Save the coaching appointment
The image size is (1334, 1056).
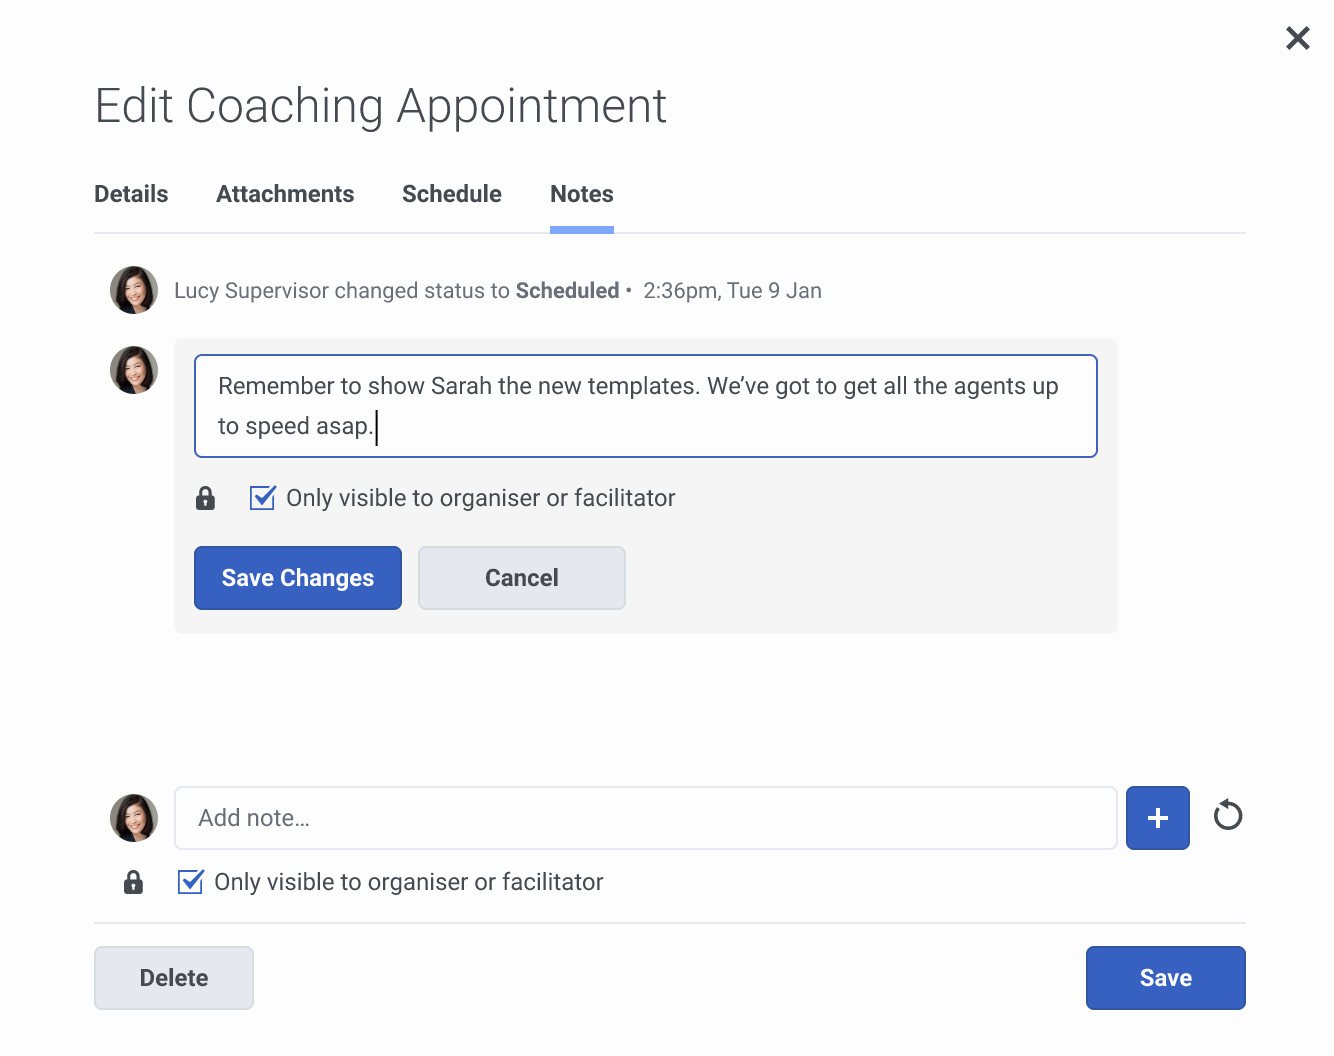pos(1165,978)
